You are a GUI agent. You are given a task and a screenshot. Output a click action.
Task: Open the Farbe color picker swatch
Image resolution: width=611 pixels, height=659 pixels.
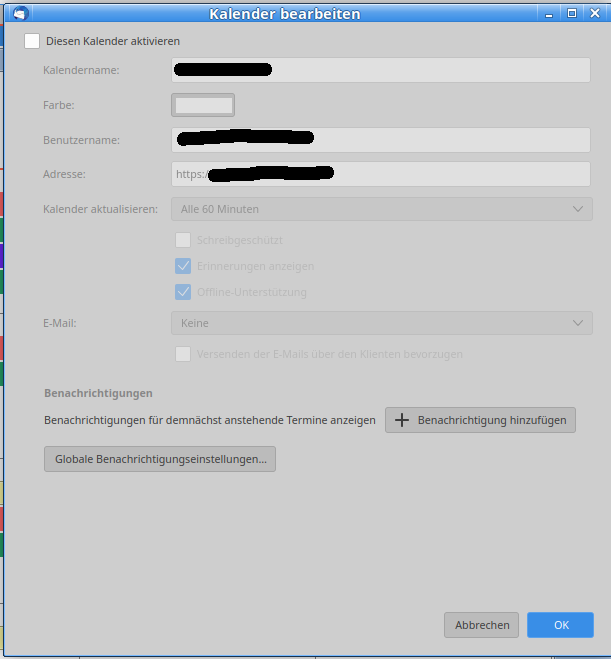coord(203,105)
